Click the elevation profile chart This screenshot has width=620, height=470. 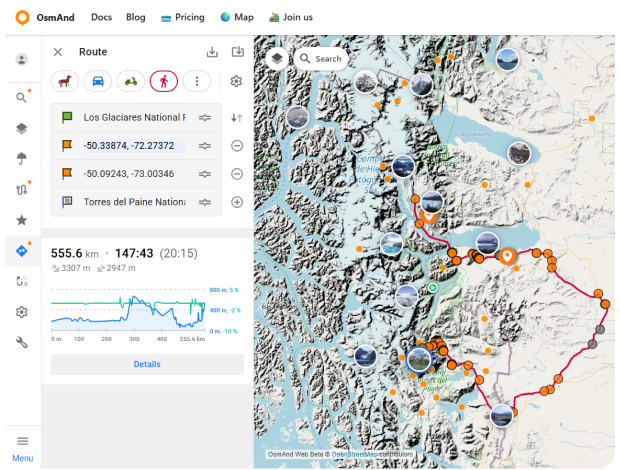click(128, 310)
